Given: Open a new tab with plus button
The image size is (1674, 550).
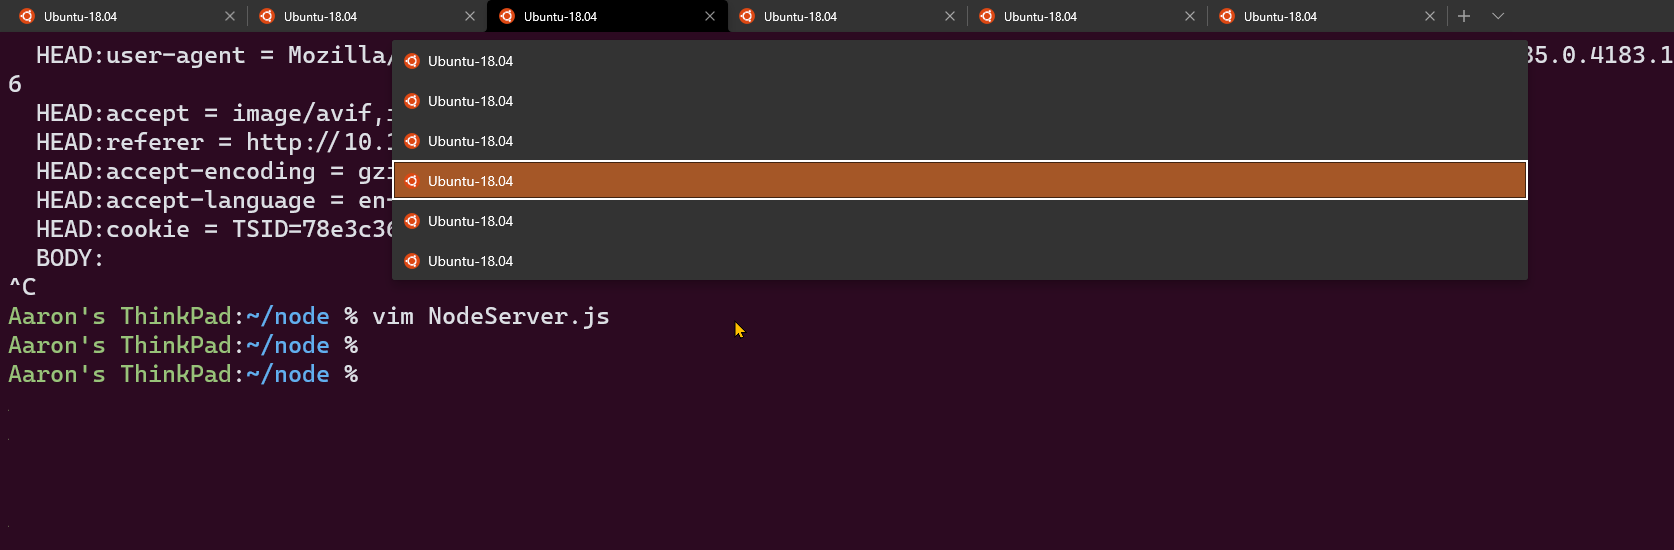Looking at the screenshot, I should click(1464, 16).
